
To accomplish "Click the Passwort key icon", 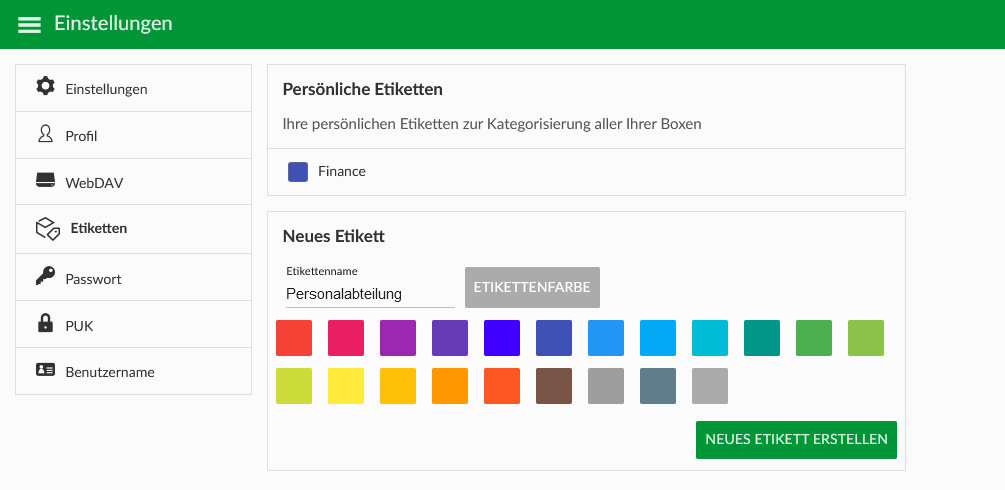I will tap(46, 276).
